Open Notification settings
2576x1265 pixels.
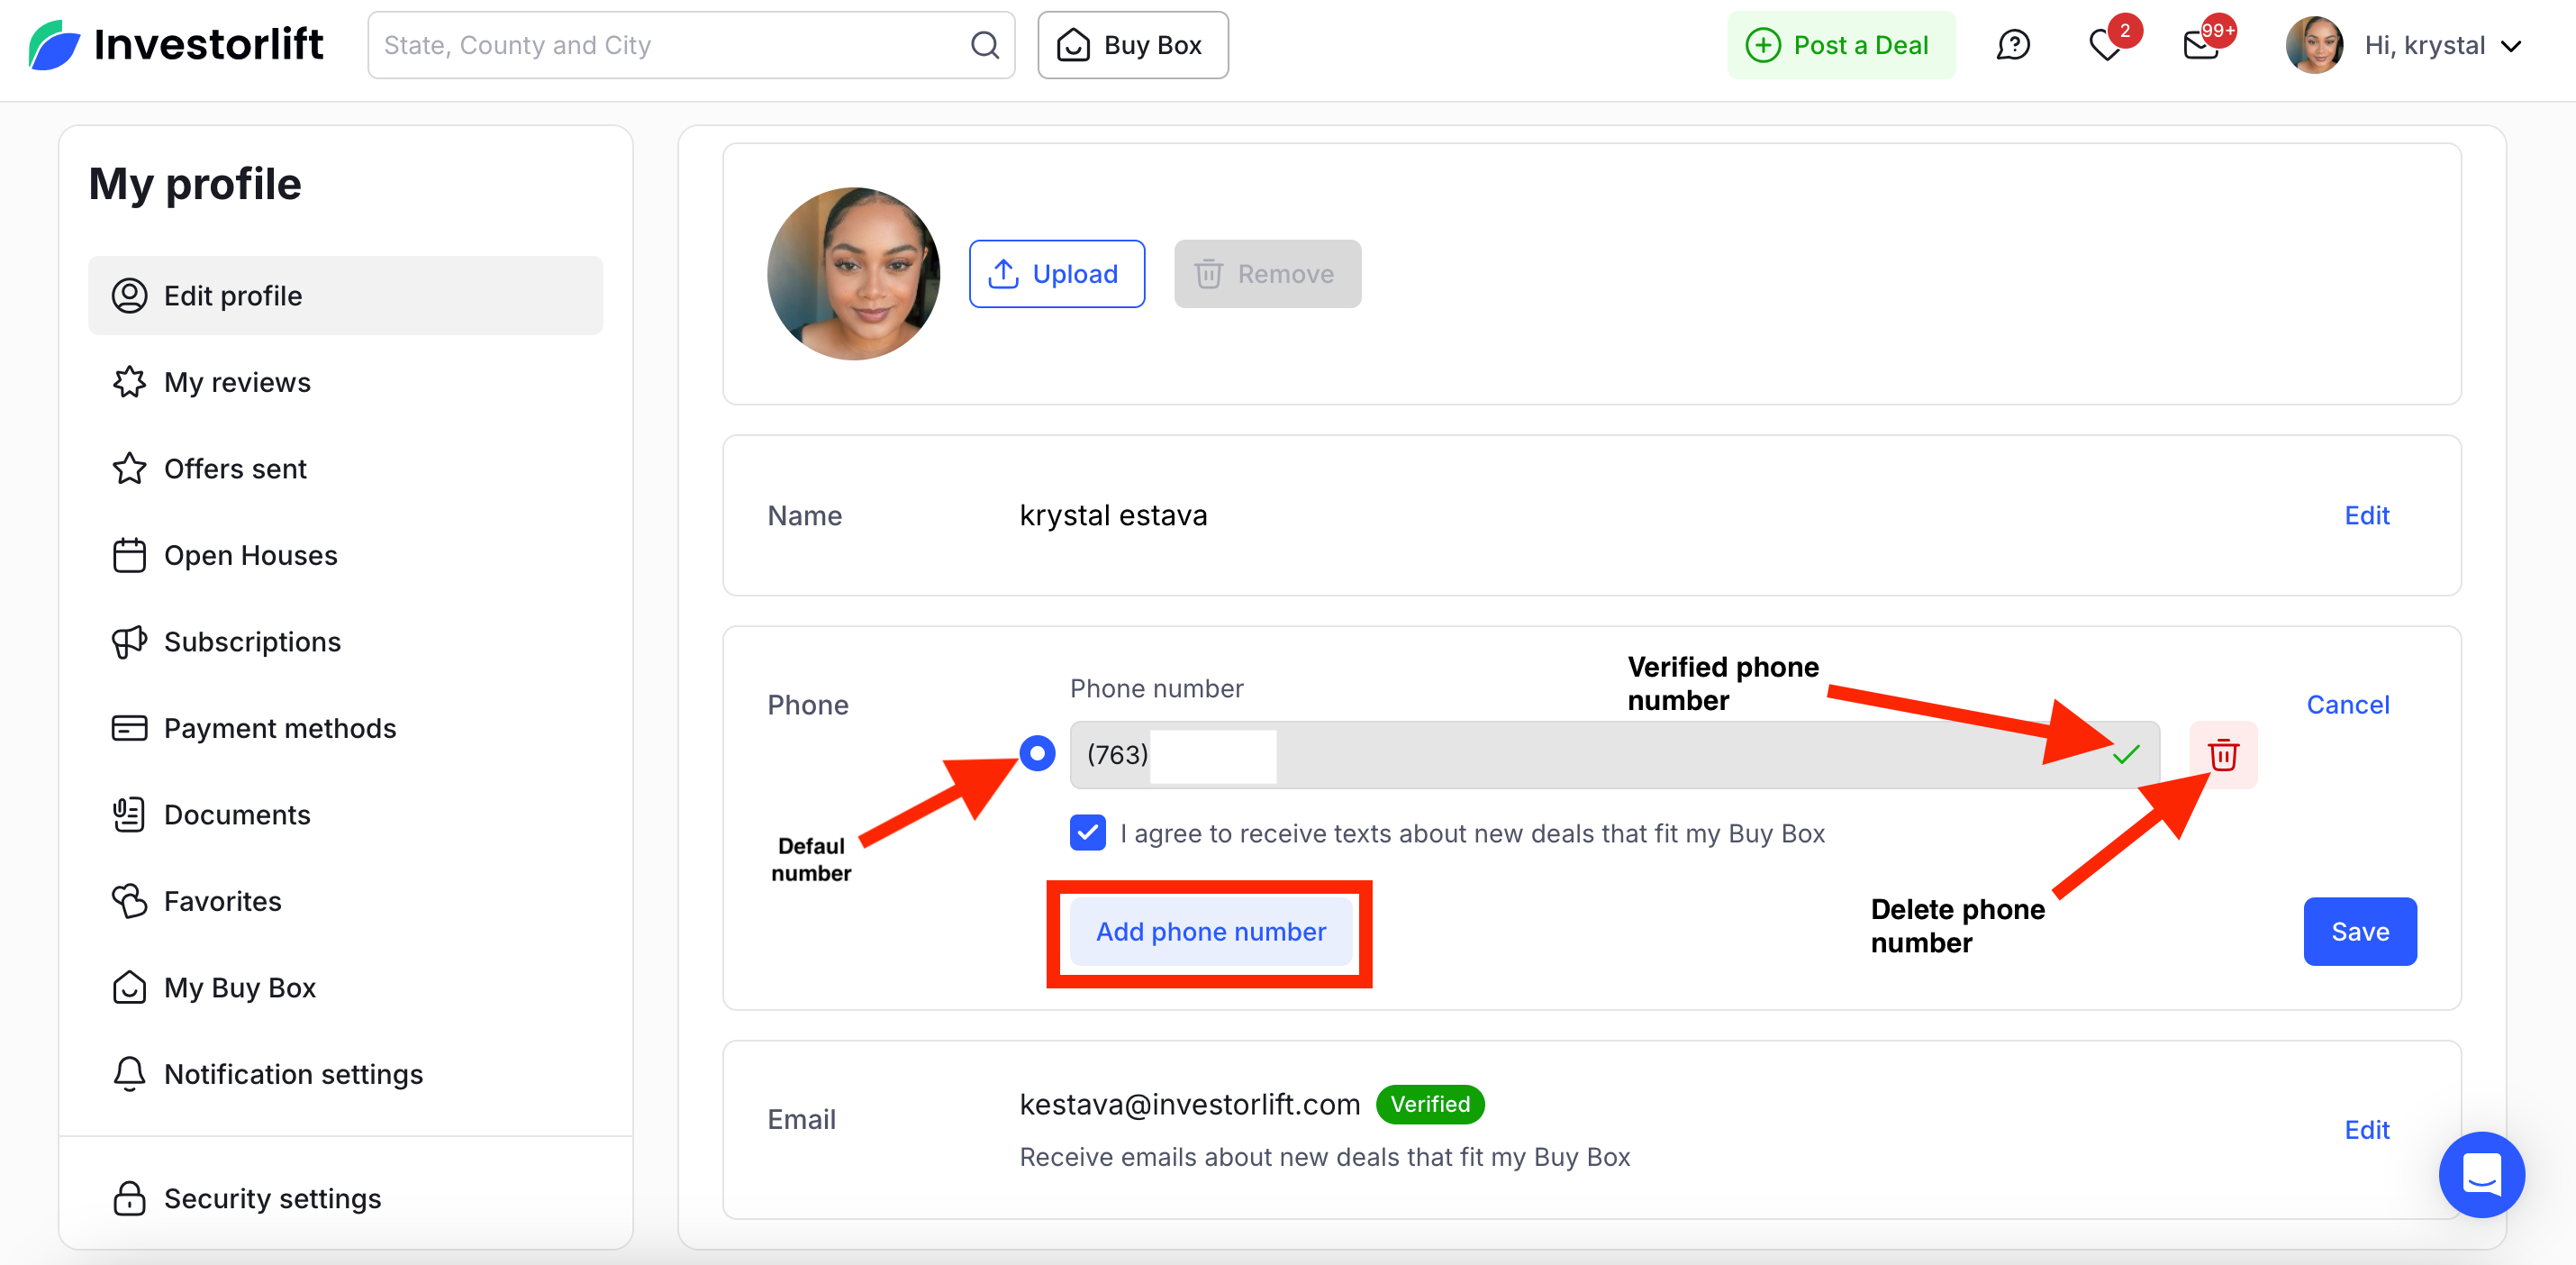tap(345, 1074)
